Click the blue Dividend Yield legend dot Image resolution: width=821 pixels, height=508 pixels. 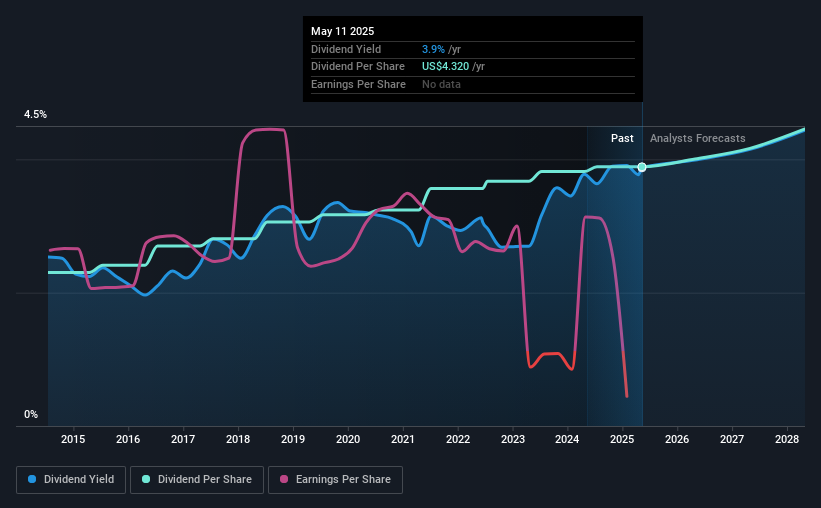pyautogui.click(x=32, y=479)
